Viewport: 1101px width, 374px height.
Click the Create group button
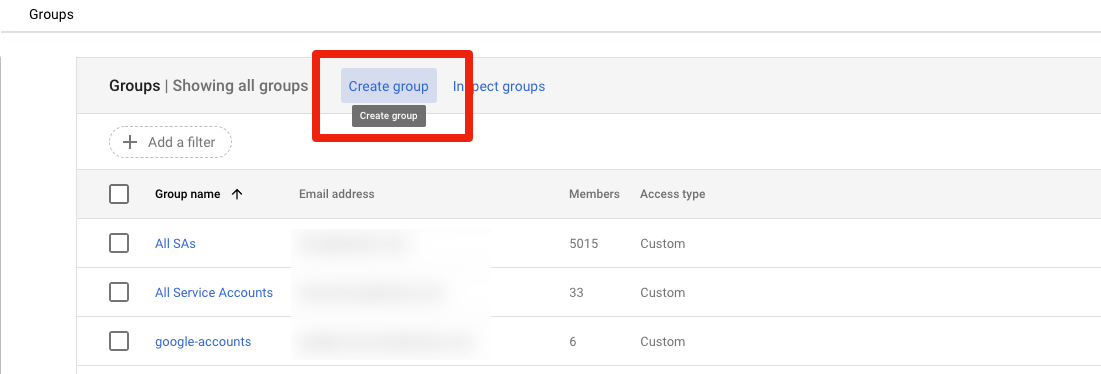click(x=388, y=86)
